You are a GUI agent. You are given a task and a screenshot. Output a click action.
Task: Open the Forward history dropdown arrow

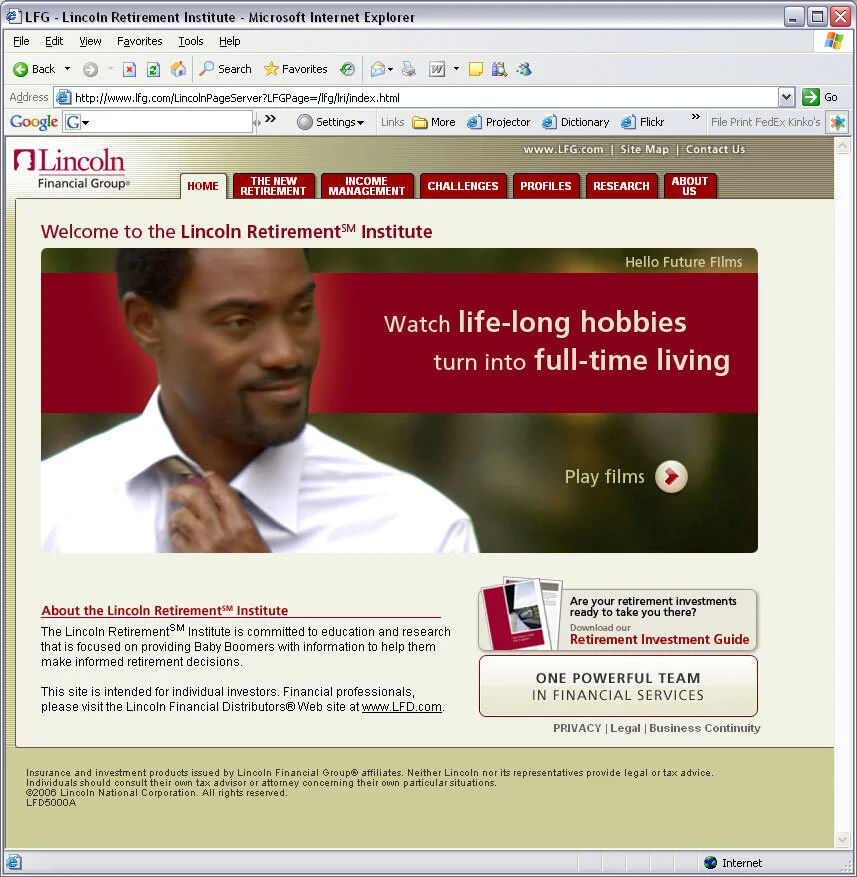(x=110, y=69)
